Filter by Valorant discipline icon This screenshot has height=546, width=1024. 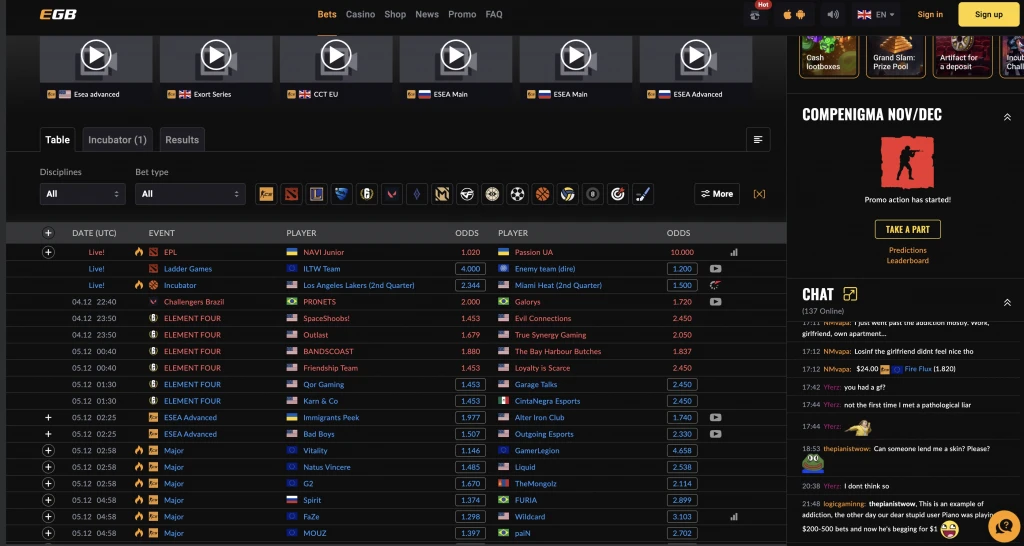coord(391,194)
